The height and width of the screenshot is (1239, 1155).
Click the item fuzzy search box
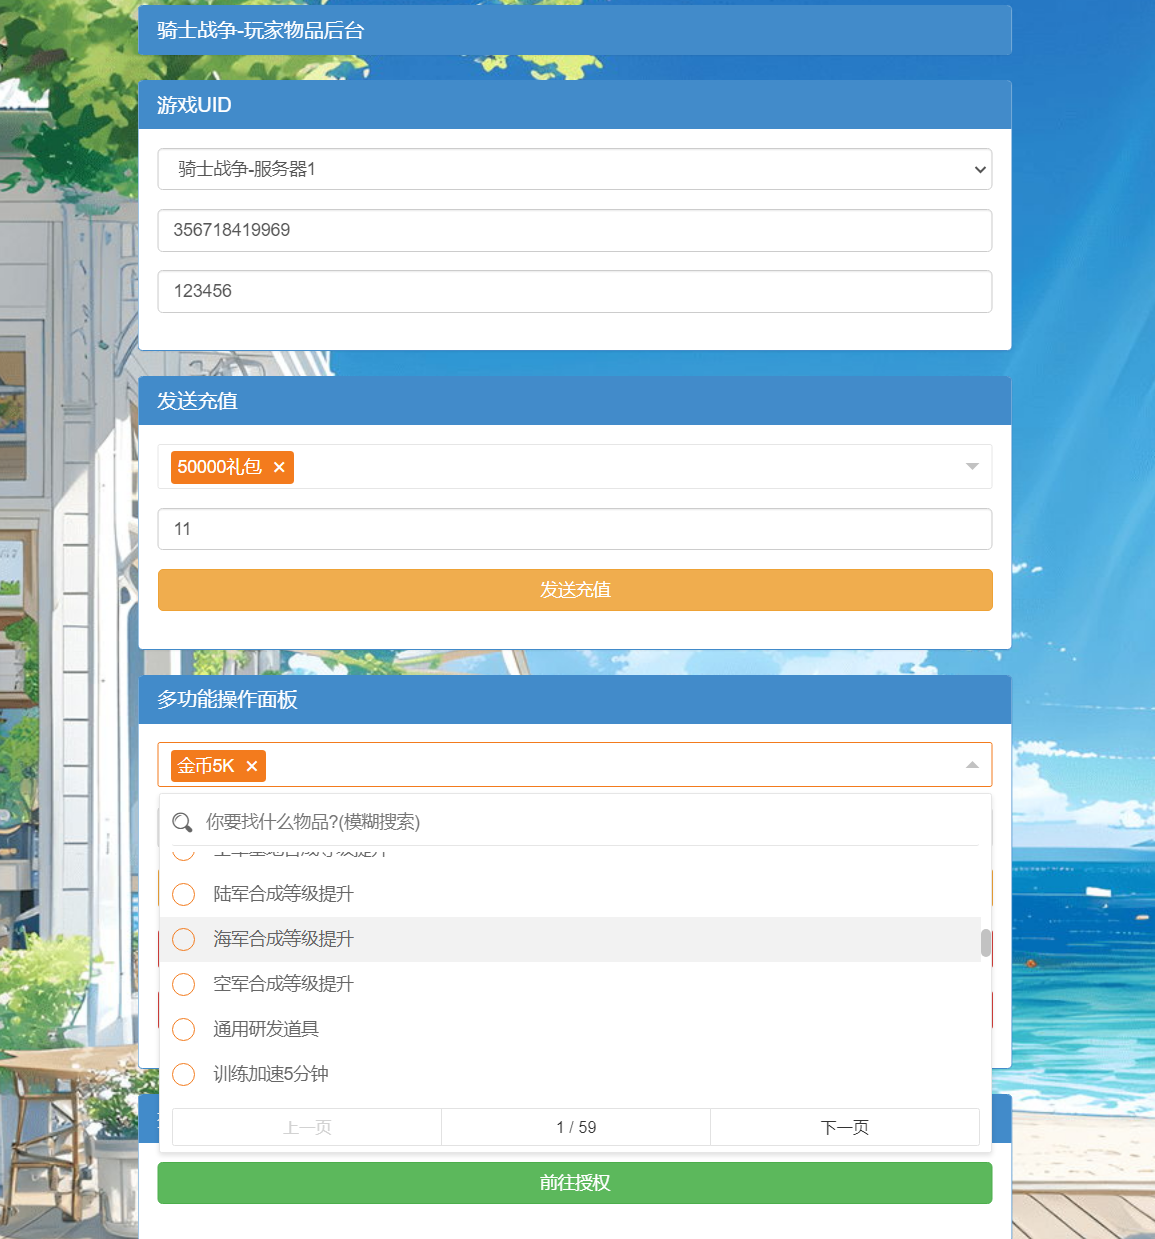(x=590, y=822)
